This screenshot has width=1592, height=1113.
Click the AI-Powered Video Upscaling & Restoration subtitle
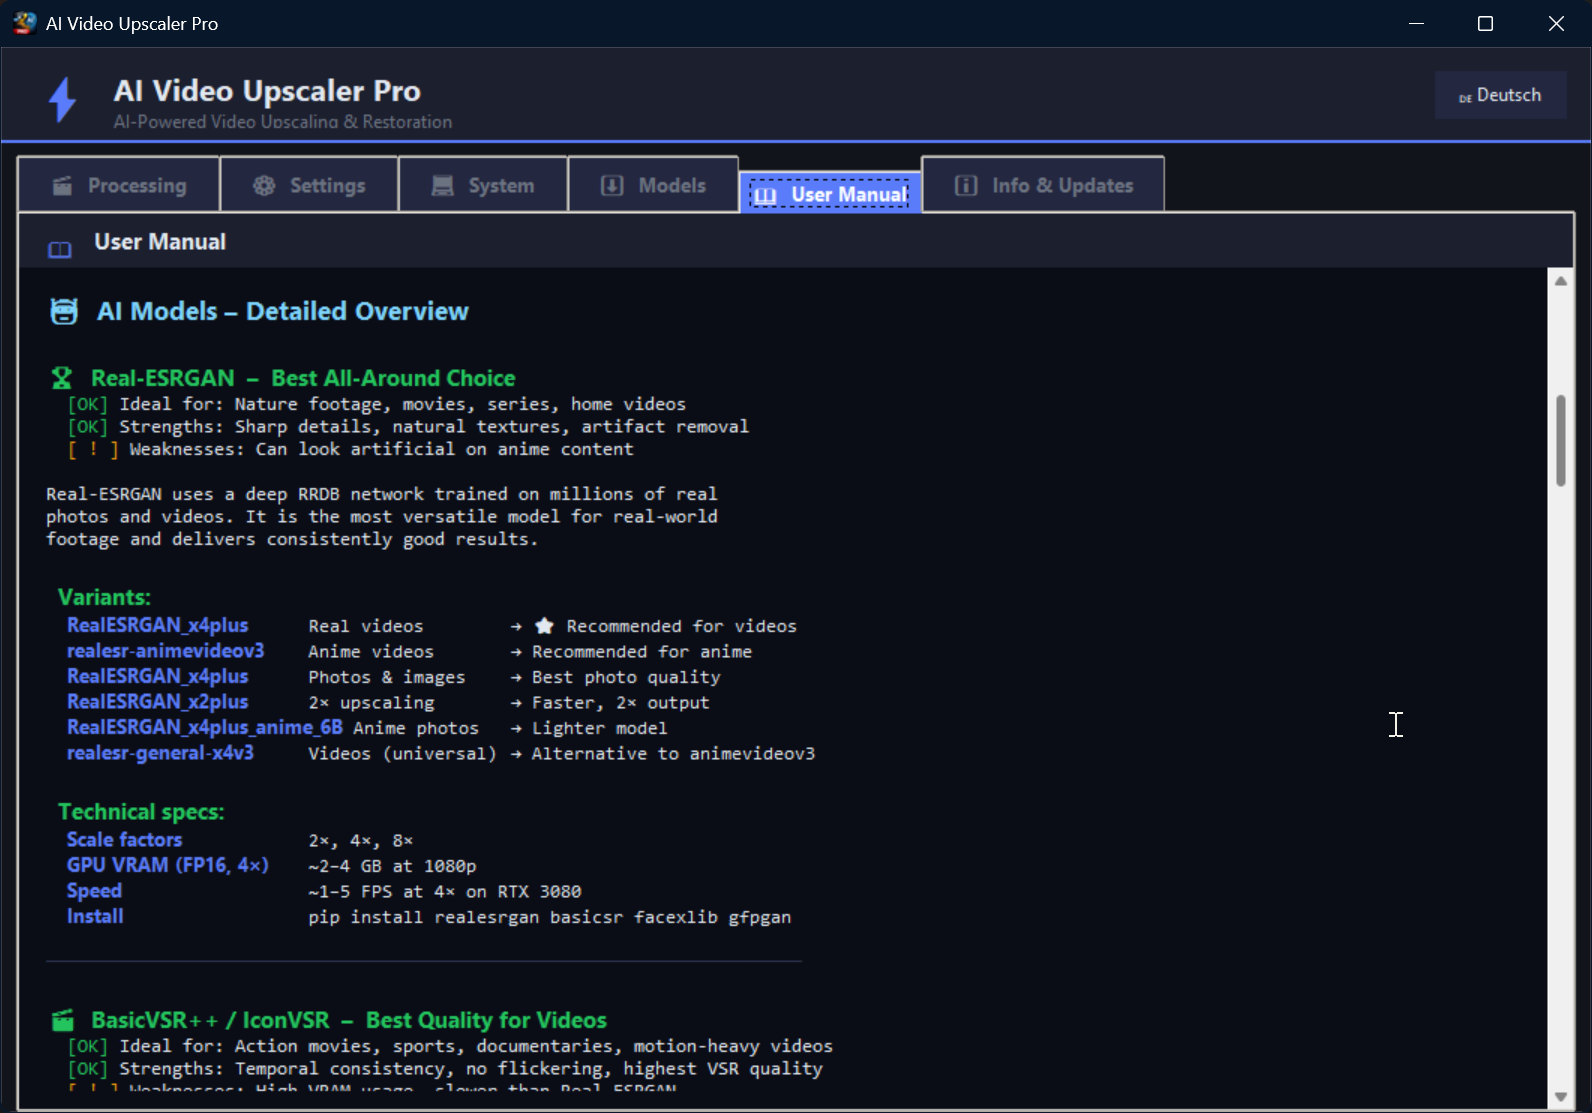[x=283, y=122]
